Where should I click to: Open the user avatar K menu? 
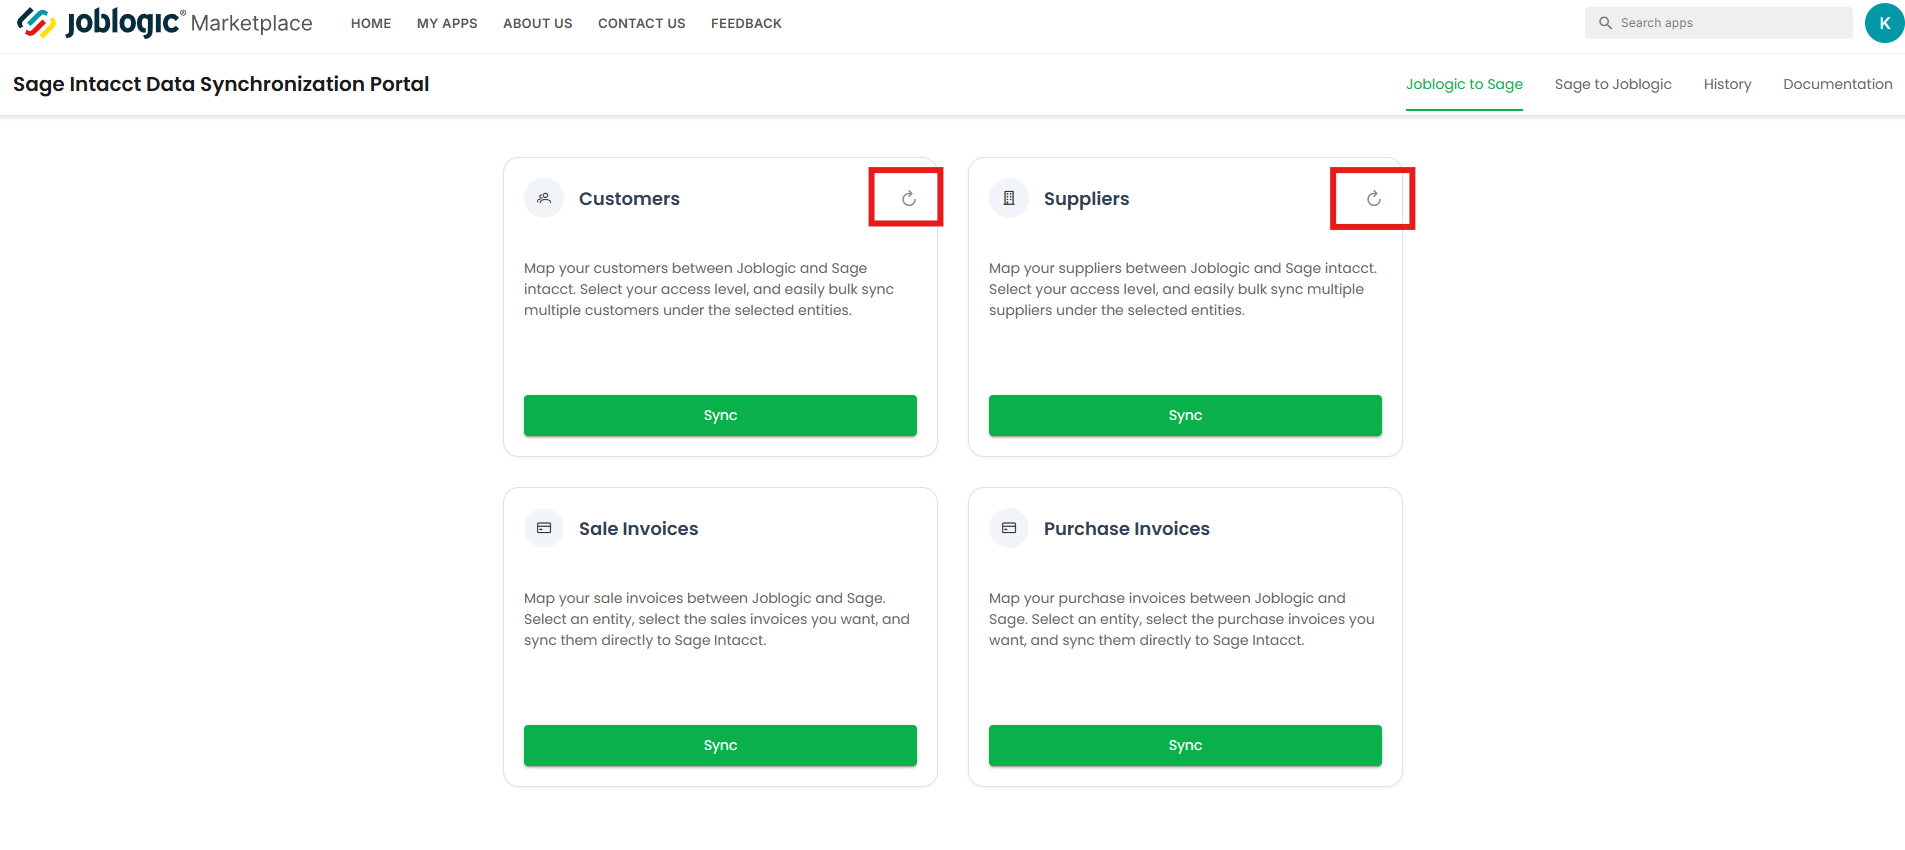tap(1884, 23)
